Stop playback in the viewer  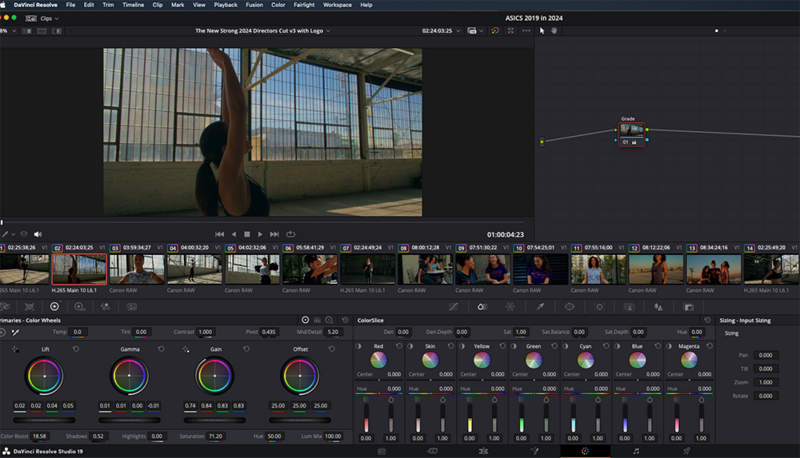click(247, 234)
